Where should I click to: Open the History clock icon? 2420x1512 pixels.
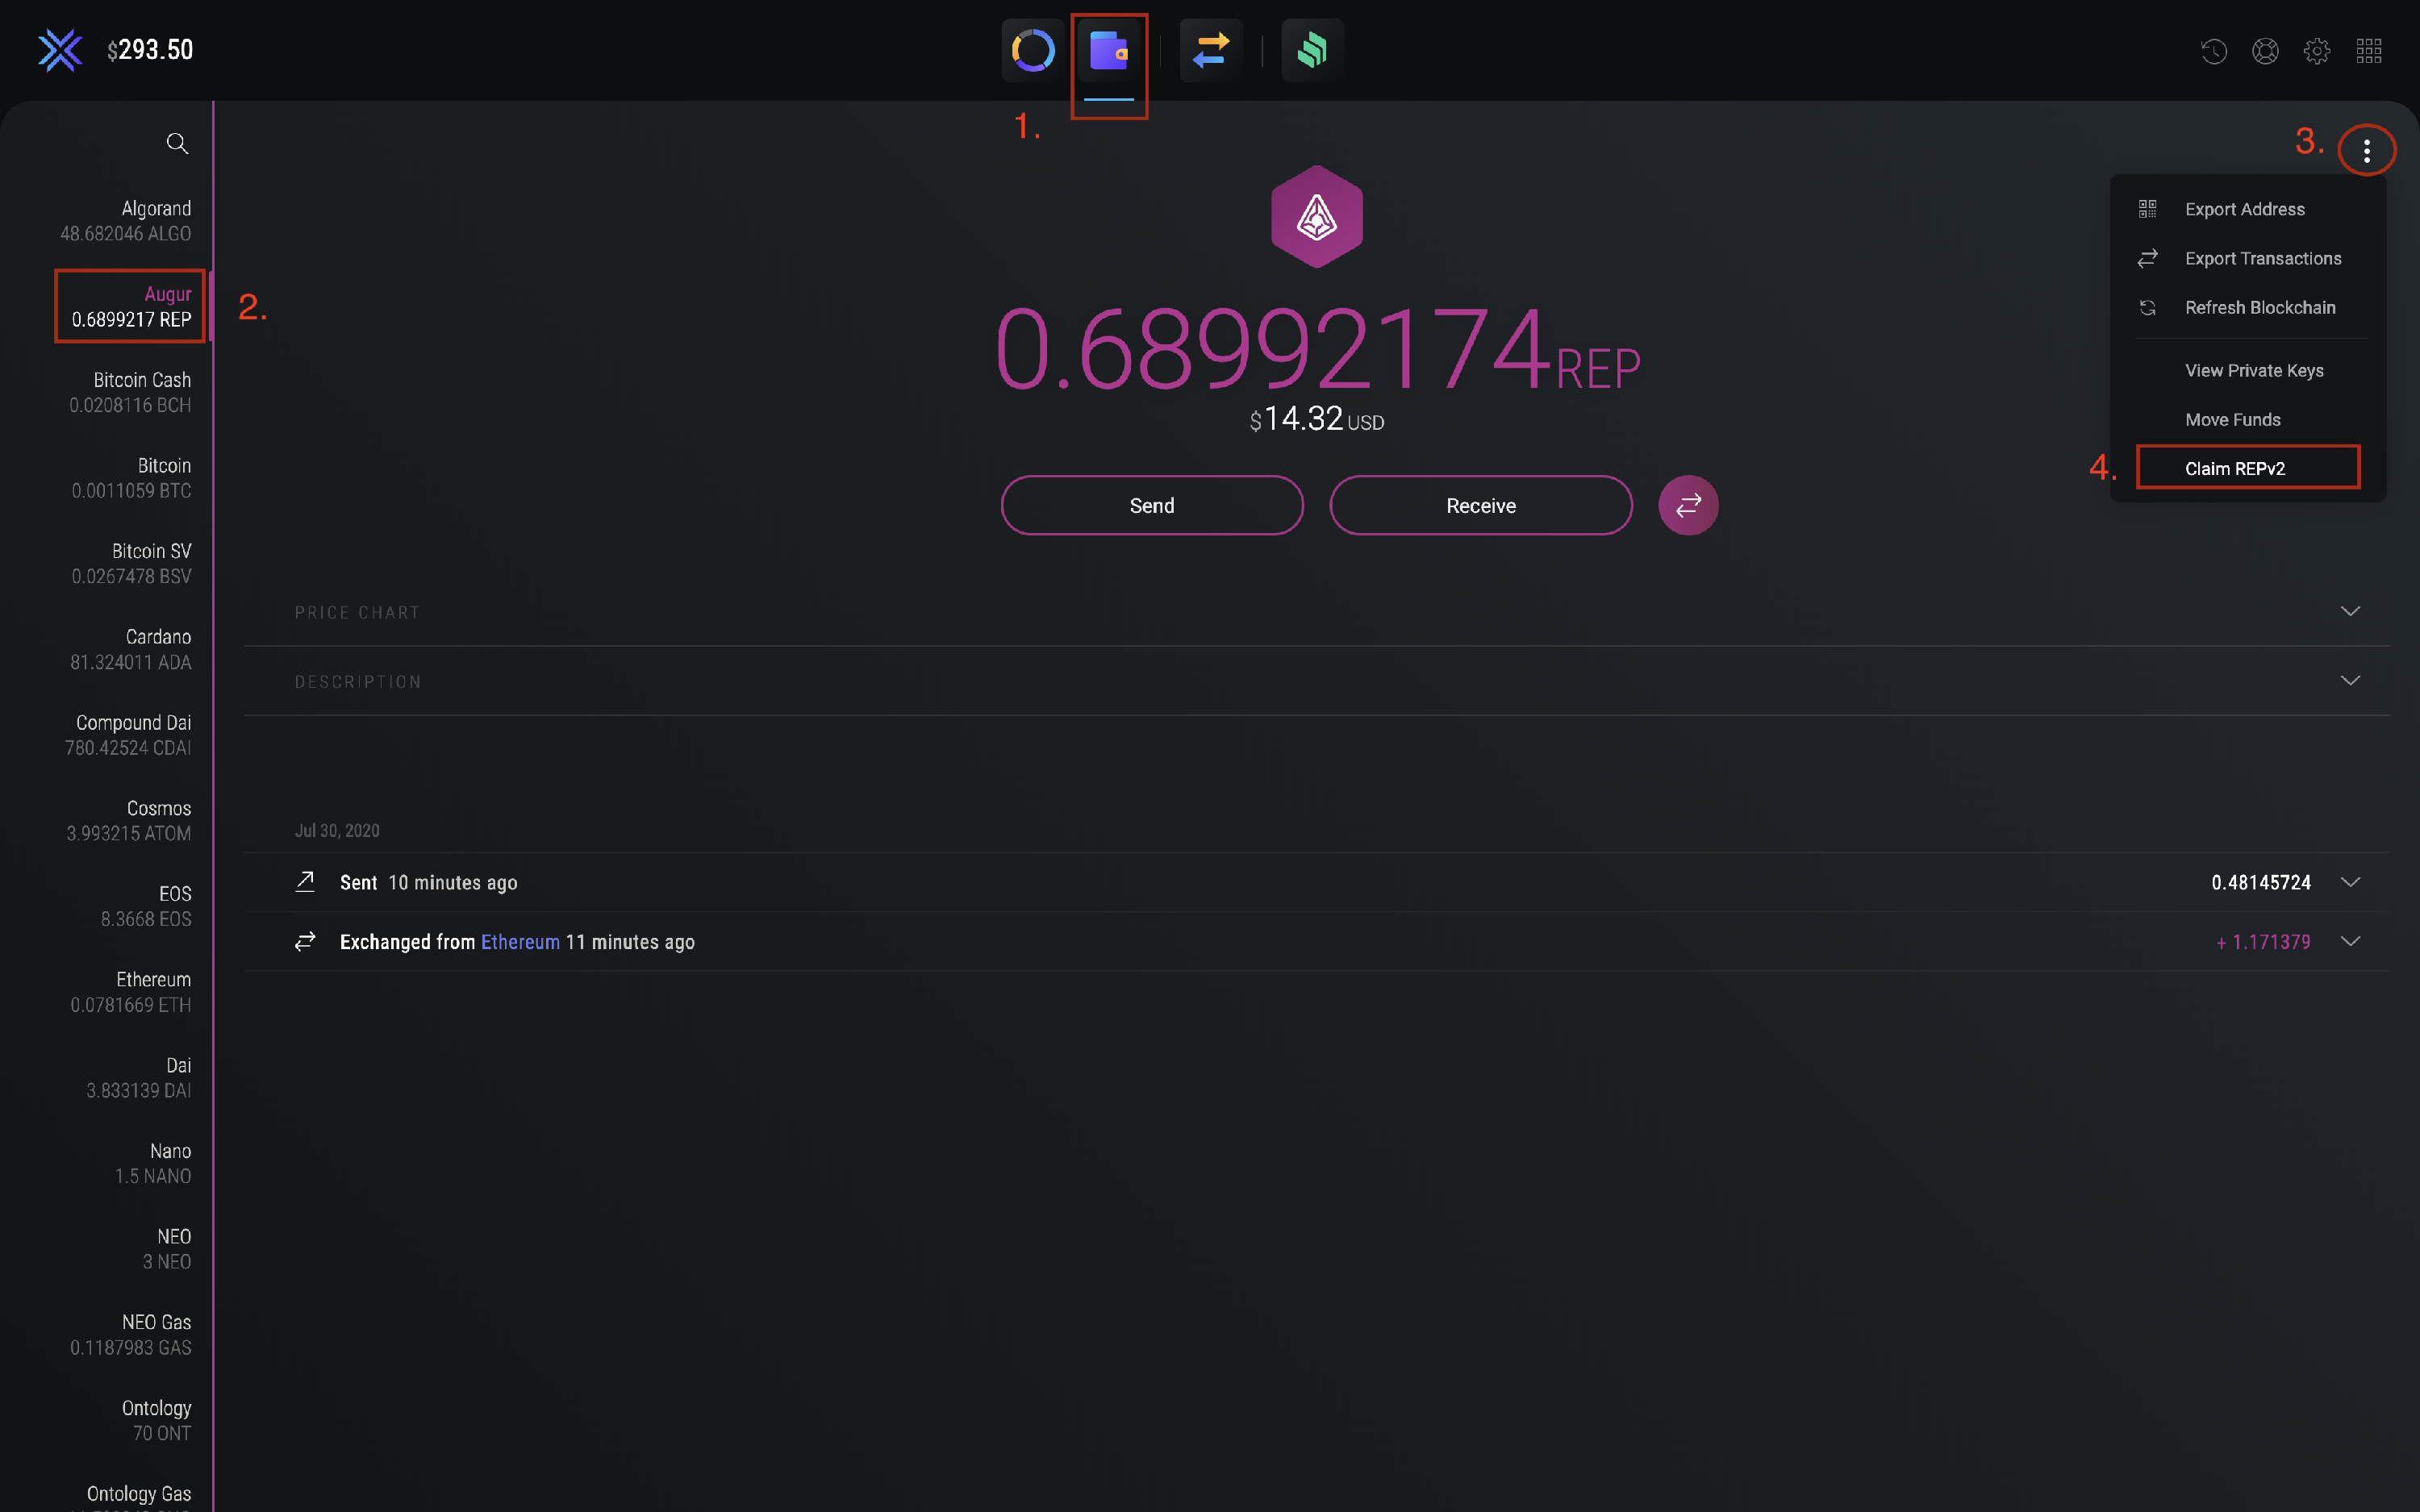tap(2214, 51)
